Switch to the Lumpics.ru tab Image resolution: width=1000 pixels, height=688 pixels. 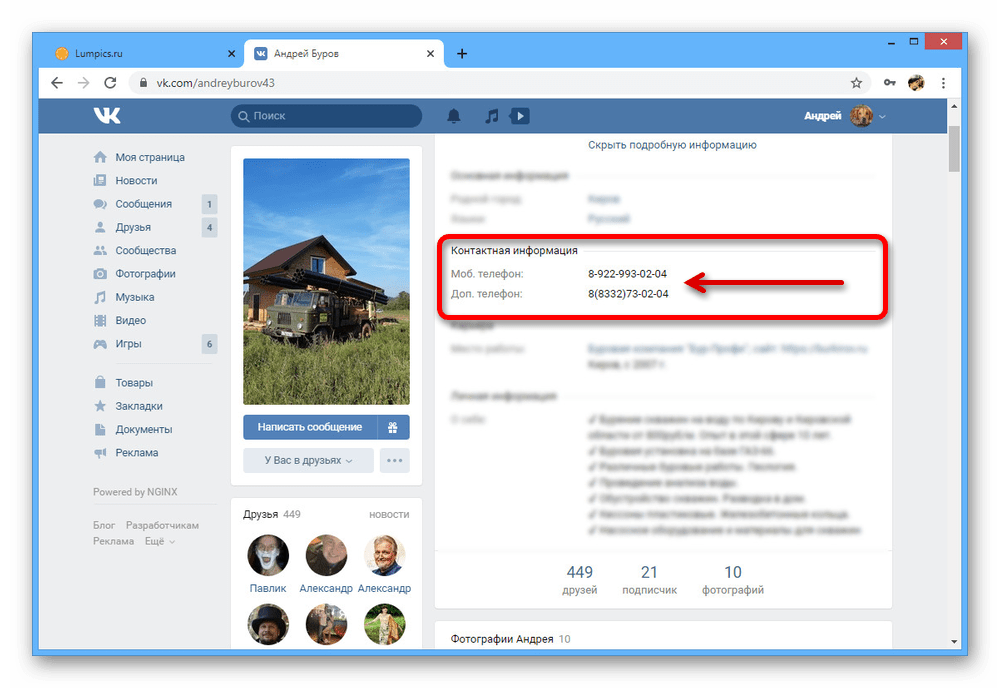coord(143,54)
